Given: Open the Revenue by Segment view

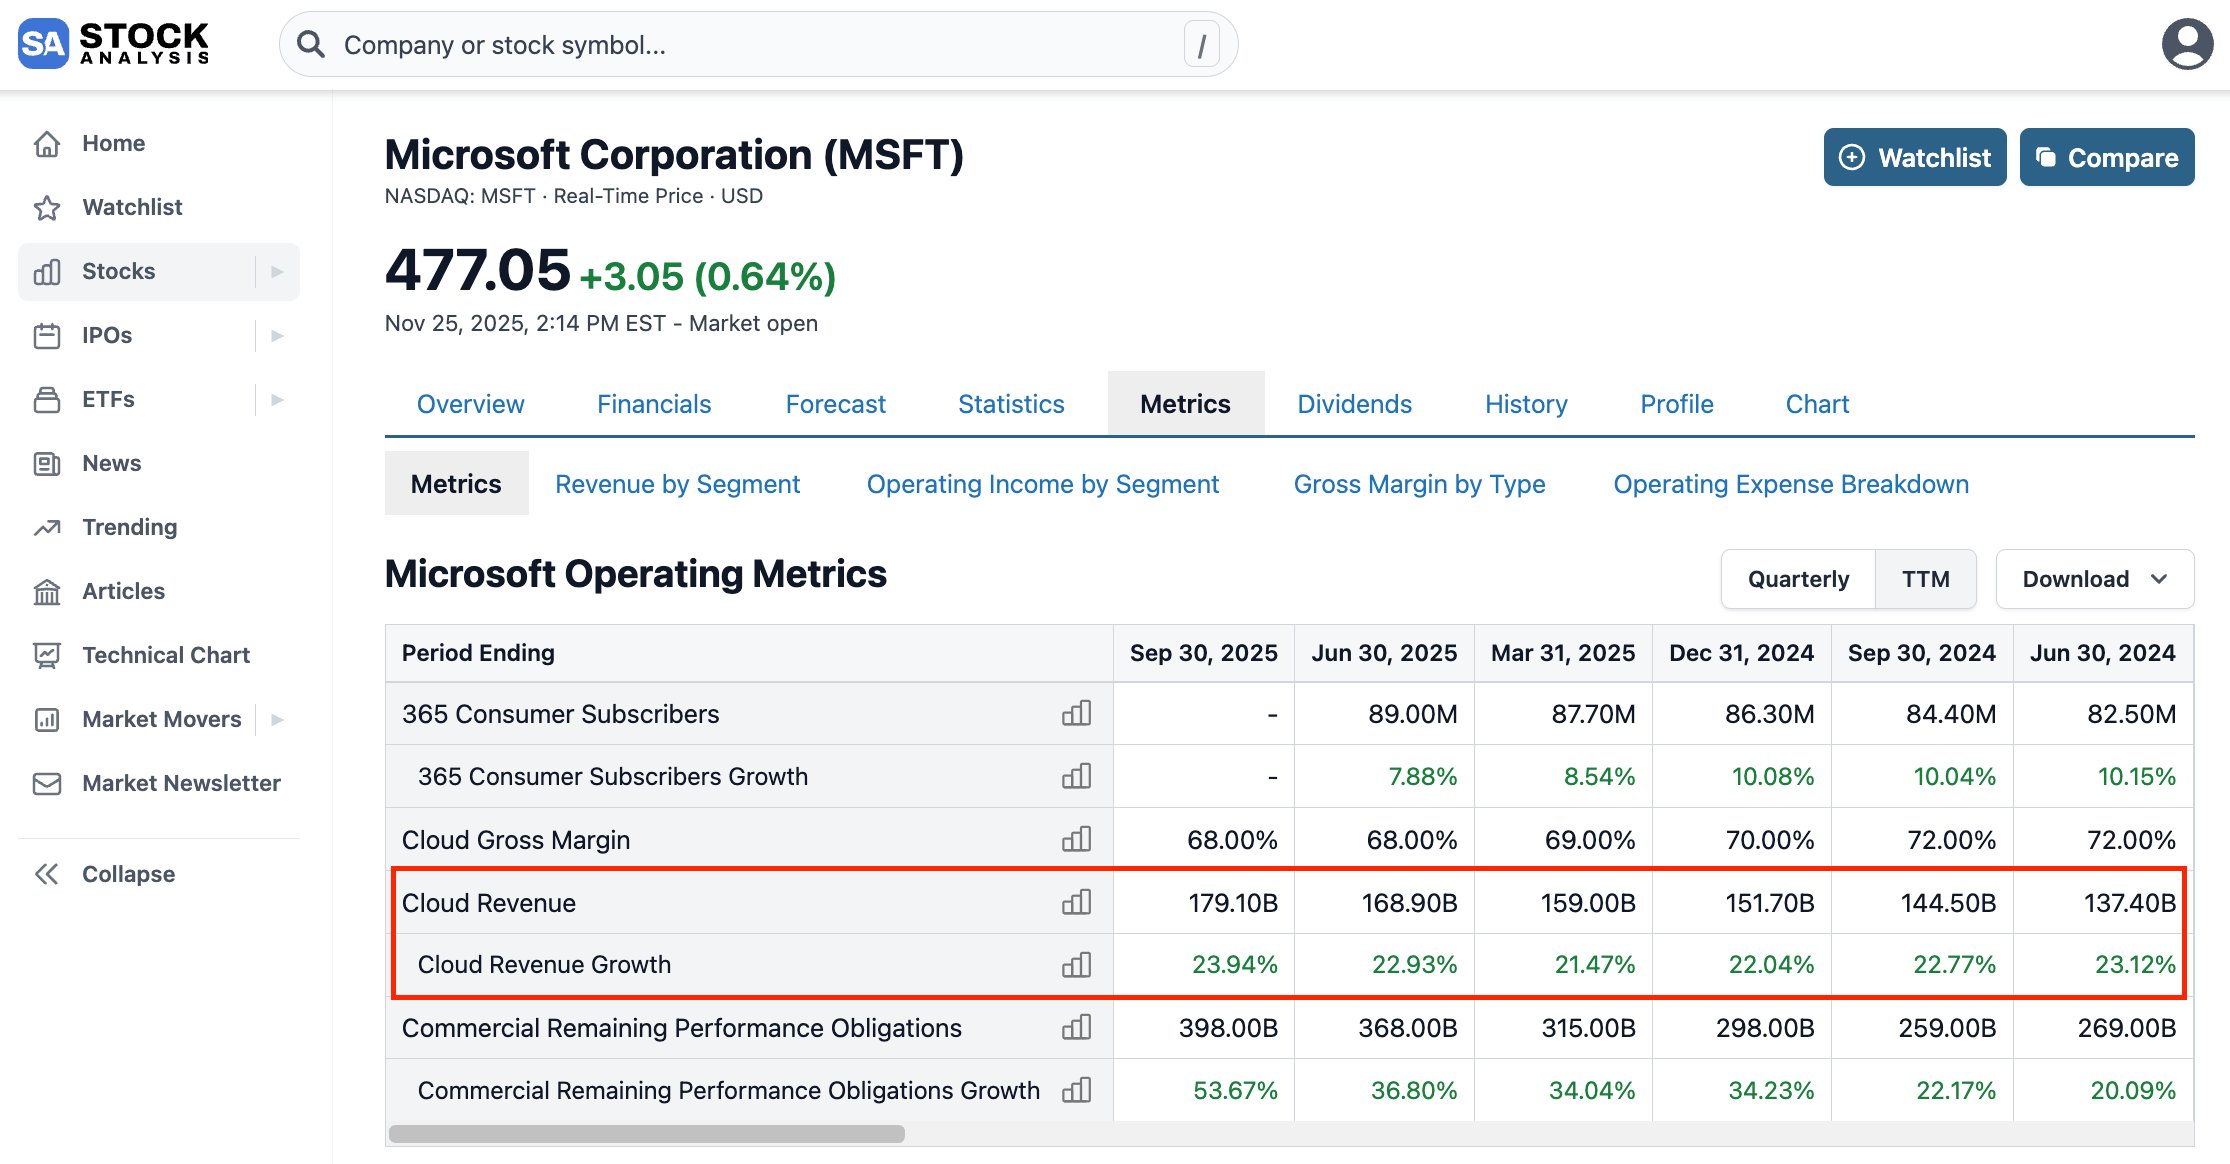Looking at the screenshot, I should pyautogui.click(x=677, y=484).
